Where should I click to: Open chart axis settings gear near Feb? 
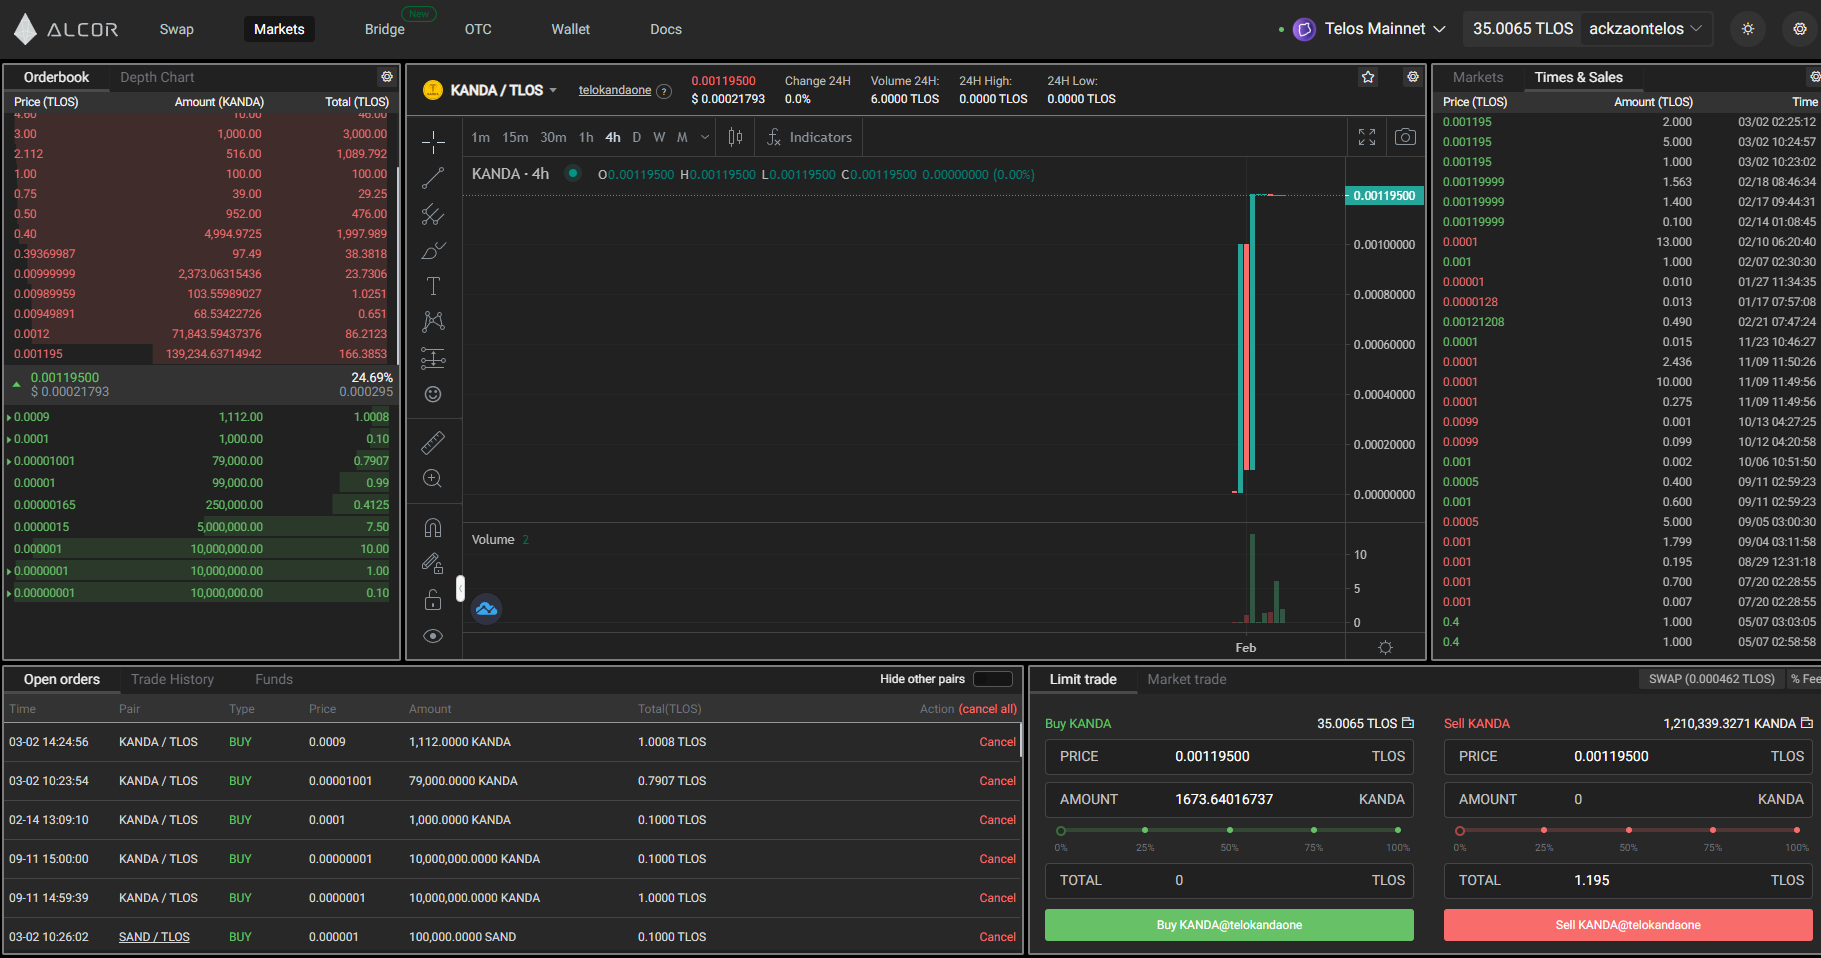point(1385,647)
